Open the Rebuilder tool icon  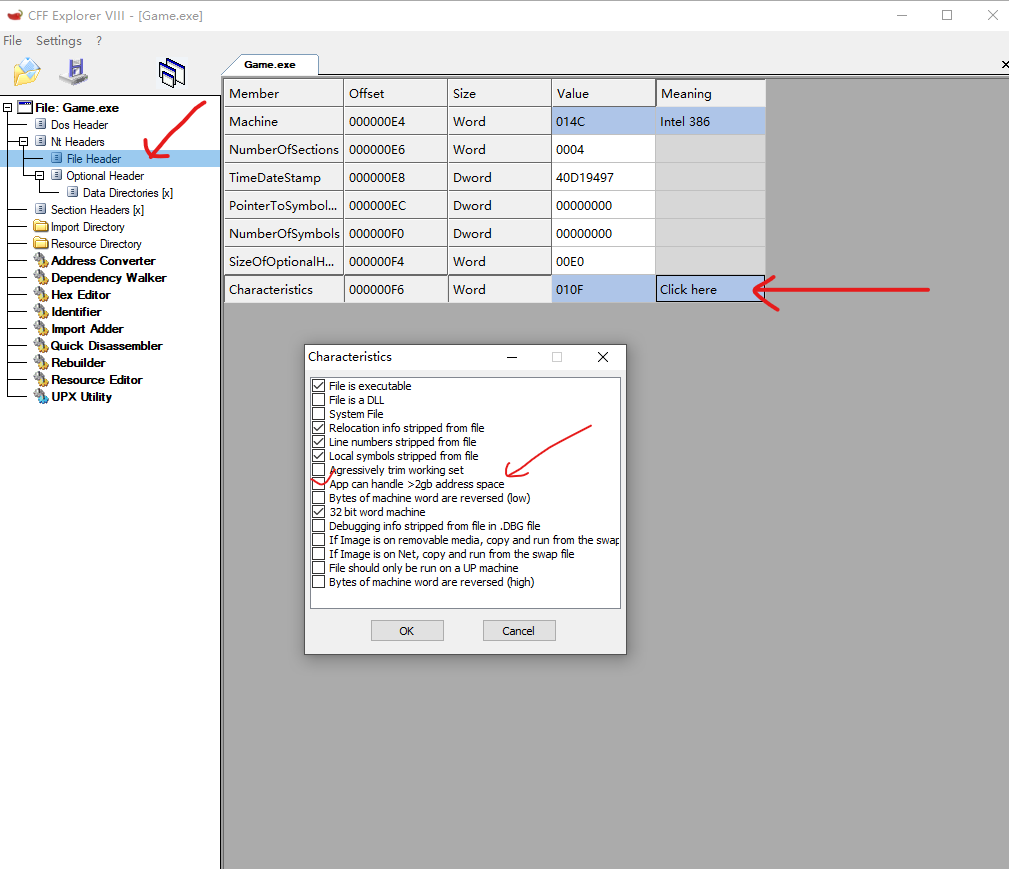pyautogui.click(x=41, y=362)
